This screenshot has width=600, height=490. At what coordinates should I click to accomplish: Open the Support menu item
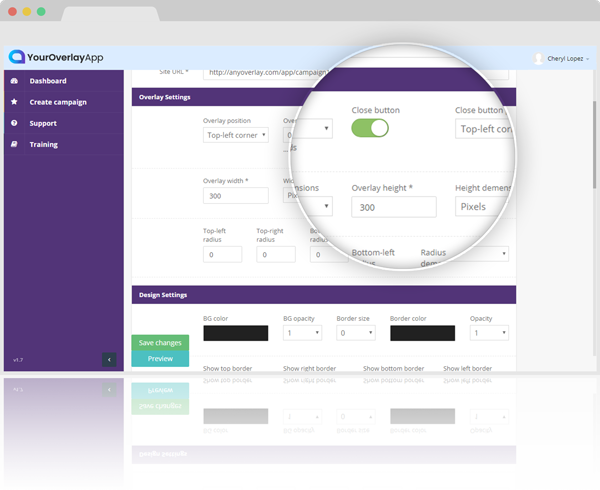[x=43, y=123]
